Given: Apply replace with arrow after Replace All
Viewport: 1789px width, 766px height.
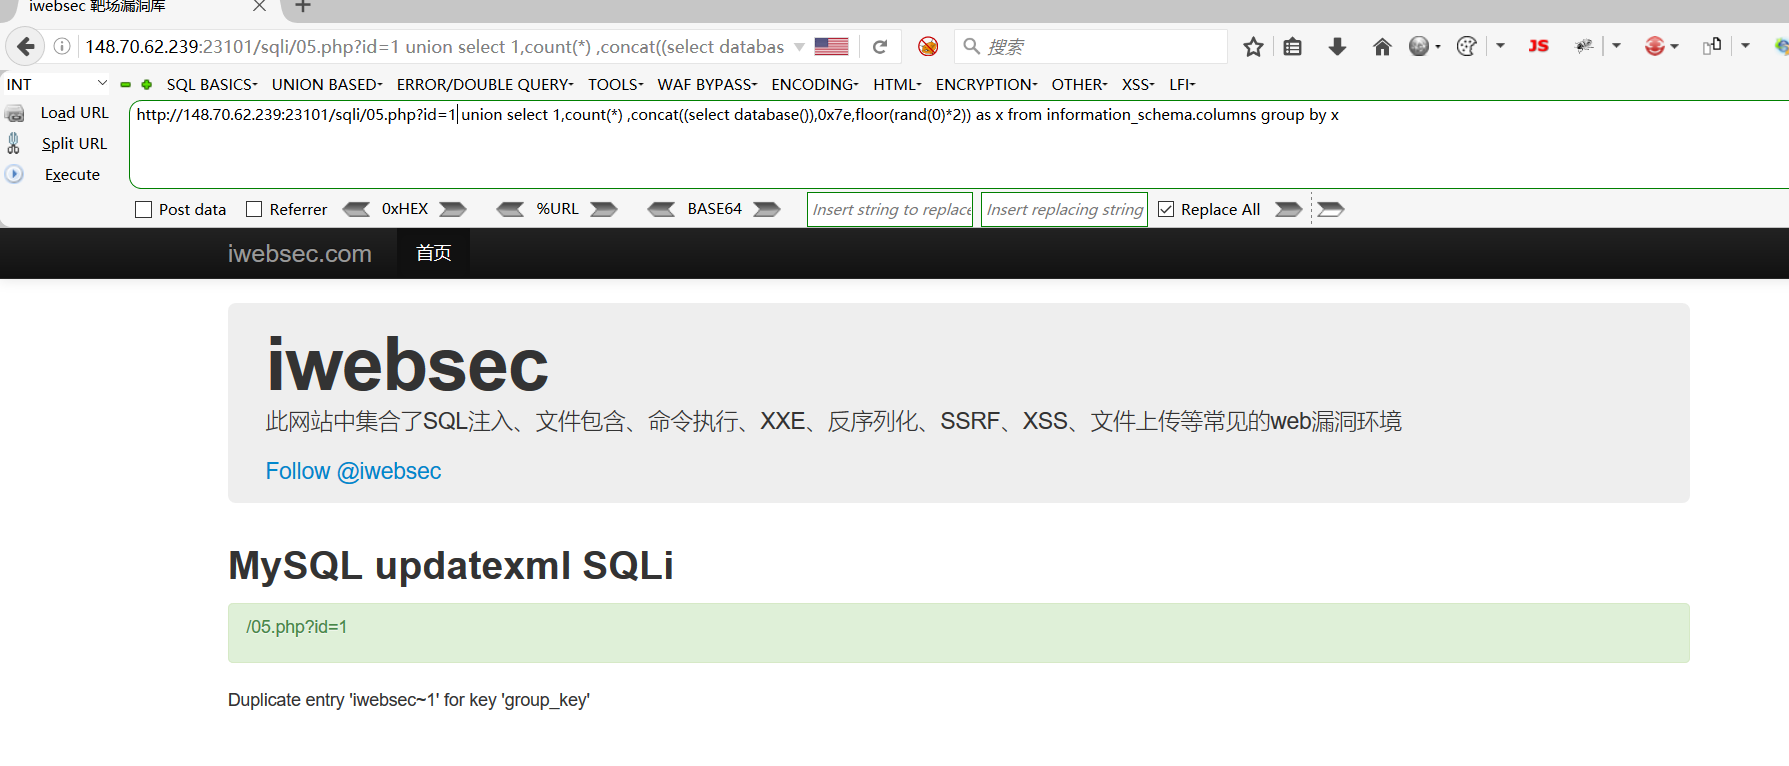Looking at the screenshot, I should click(x=1289, y=209).
